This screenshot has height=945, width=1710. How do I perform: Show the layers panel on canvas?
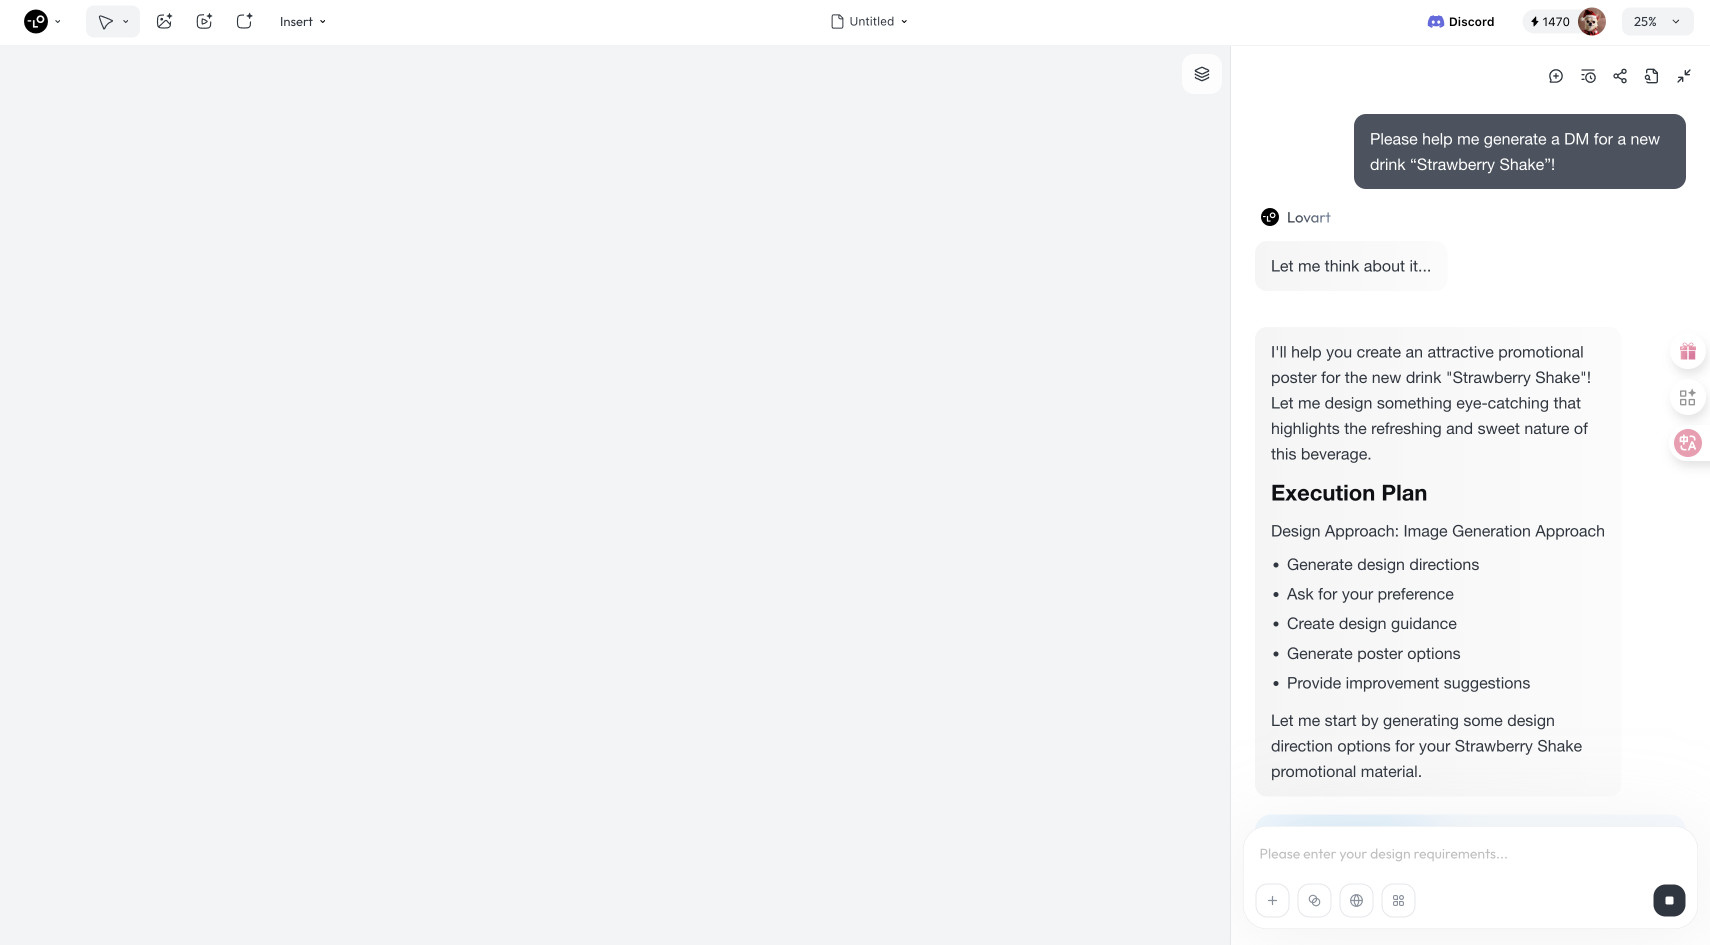pyautogui.click(x=1202, y=74)
